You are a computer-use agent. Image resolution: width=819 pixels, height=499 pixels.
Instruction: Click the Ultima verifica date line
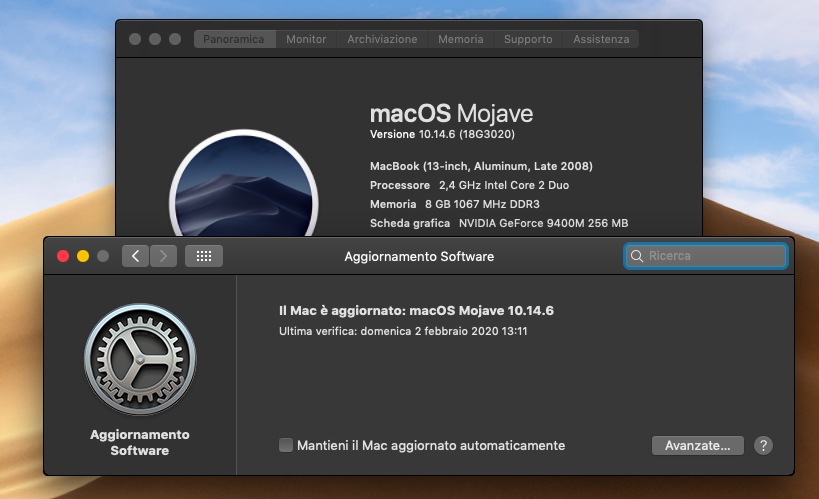[403, 331]
